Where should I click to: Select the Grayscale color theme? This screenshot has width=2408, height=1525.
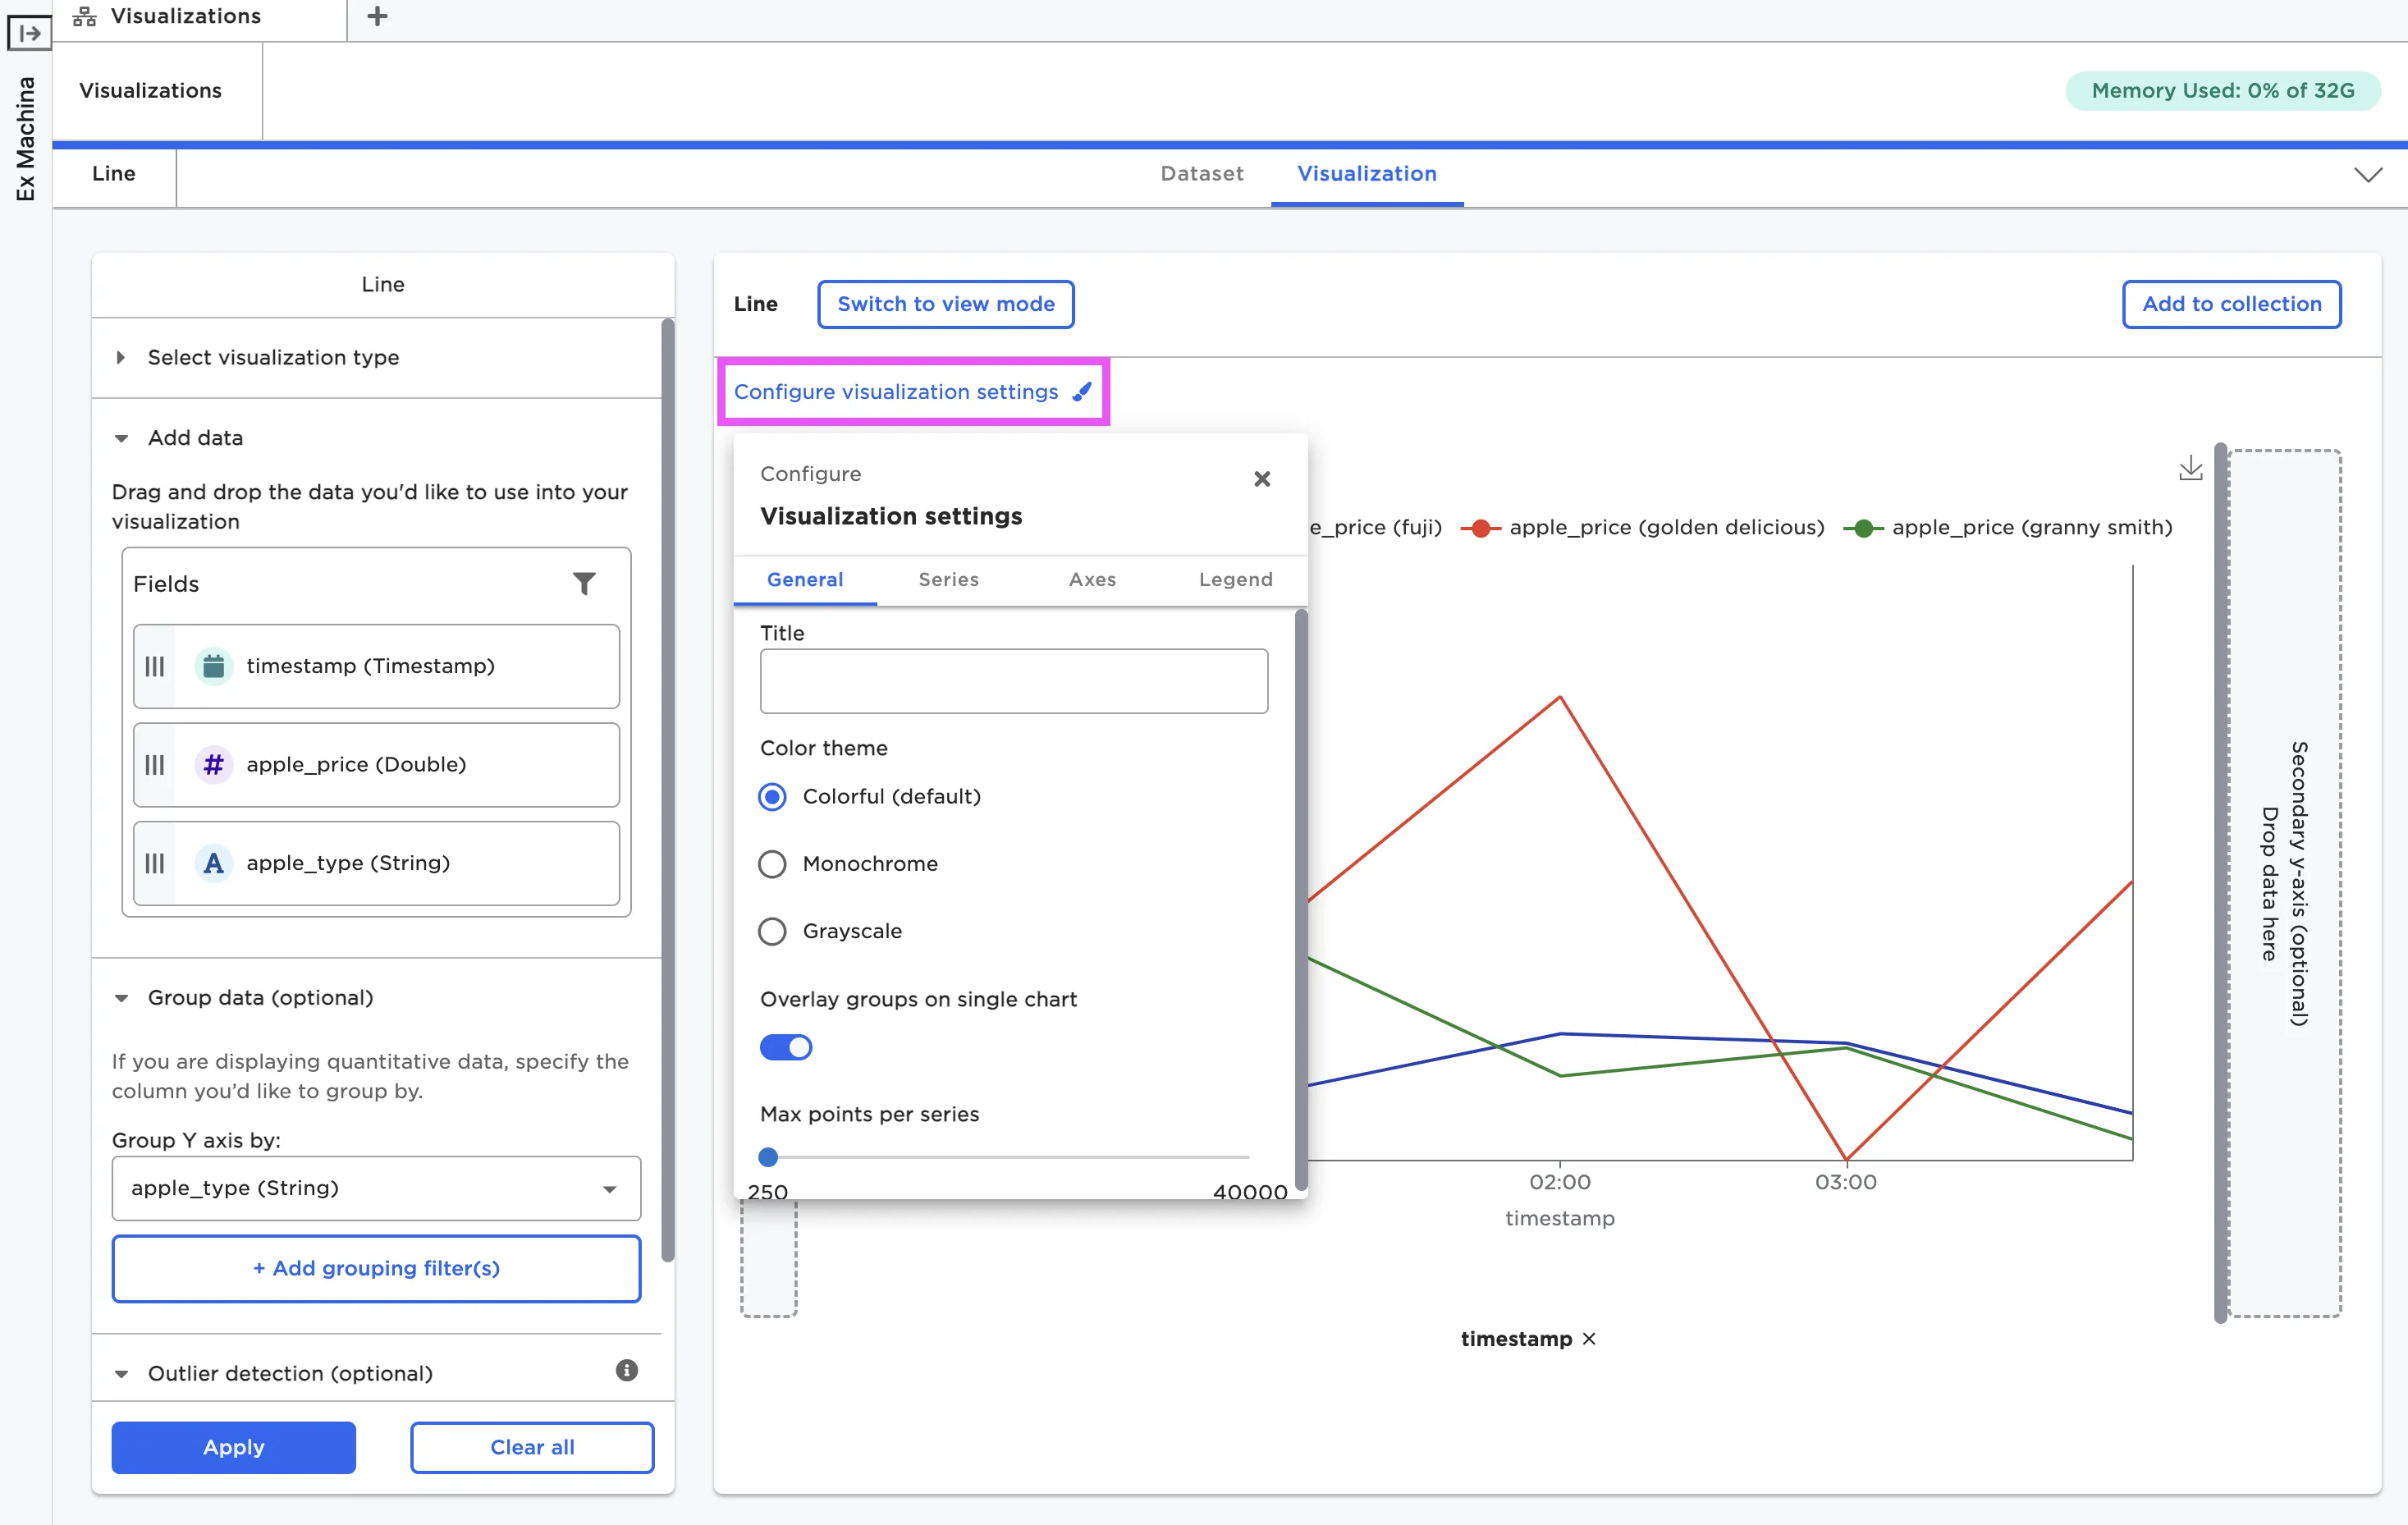coord(772,931)
